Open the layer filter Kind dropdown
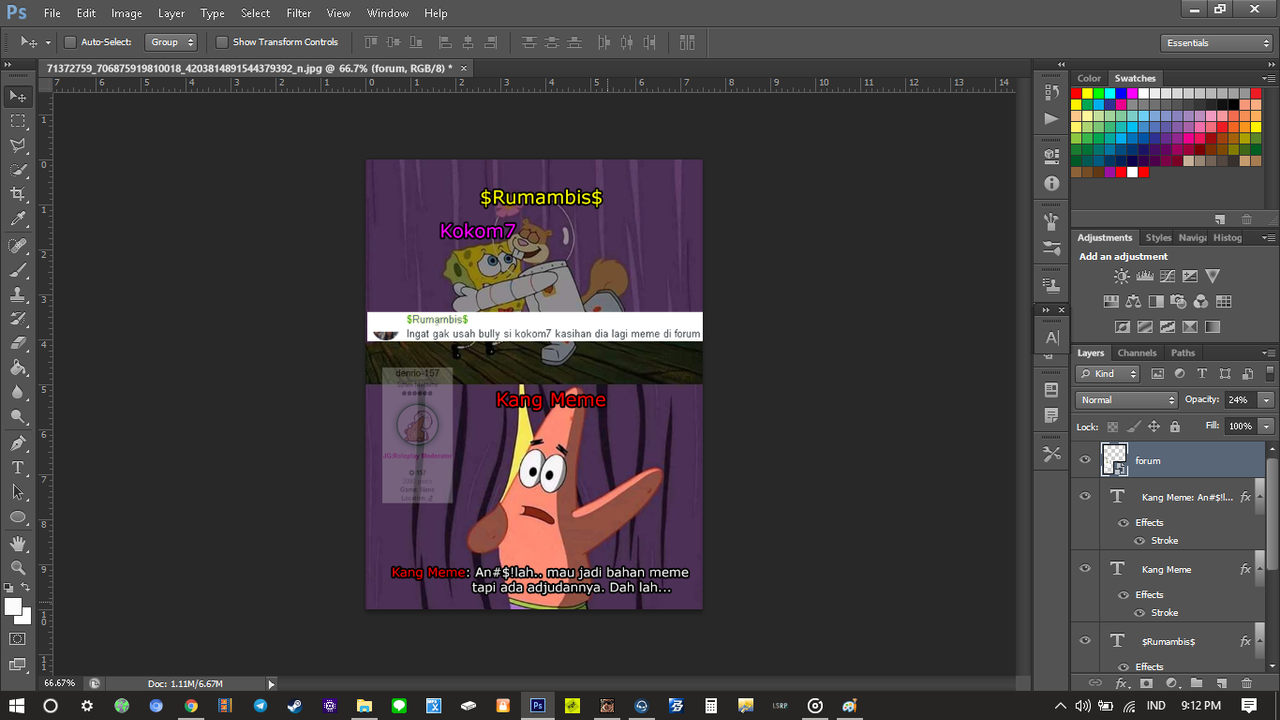This screenshot has width=1280, height=720. 1108,374
